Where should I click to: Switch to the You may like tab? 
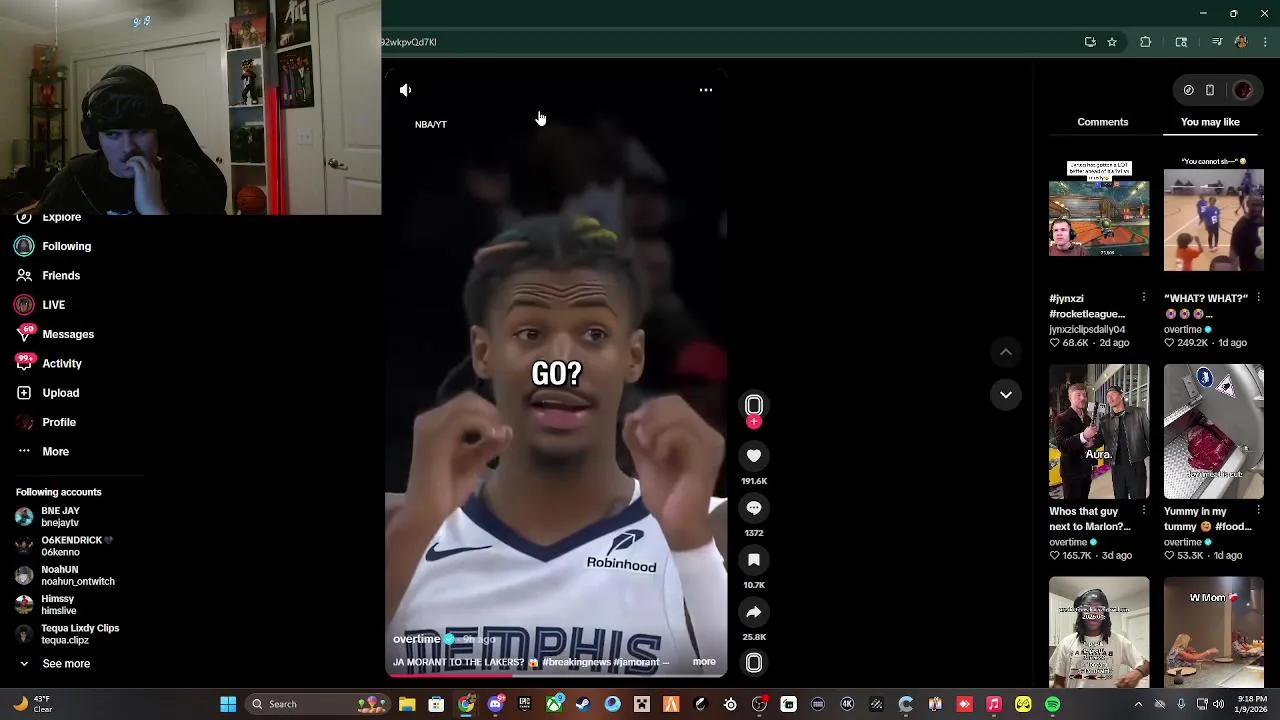point(1210,122)
